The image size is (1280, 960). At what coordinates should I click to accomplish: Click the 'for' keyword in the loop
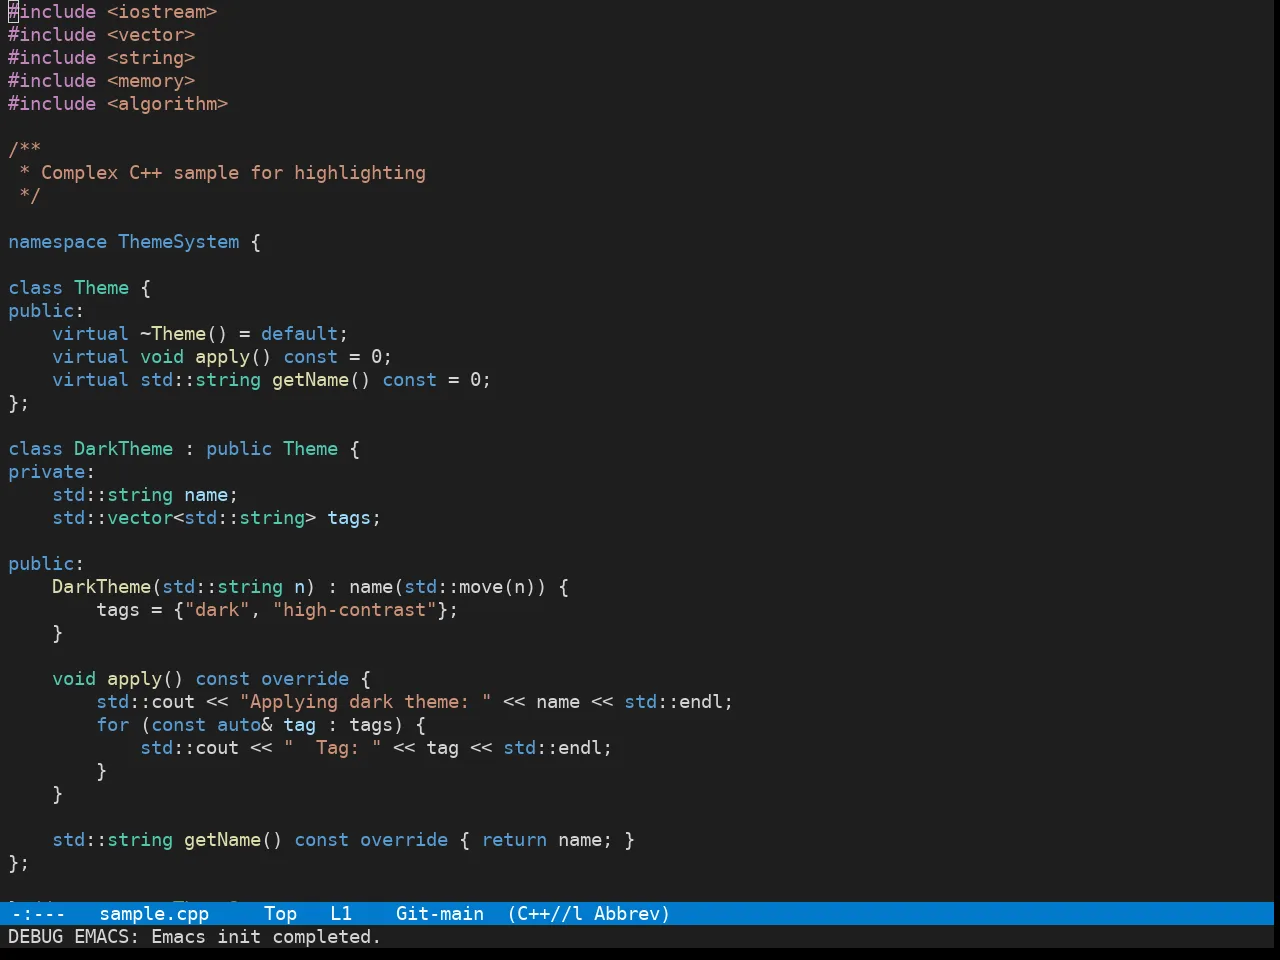click(113, 725)
